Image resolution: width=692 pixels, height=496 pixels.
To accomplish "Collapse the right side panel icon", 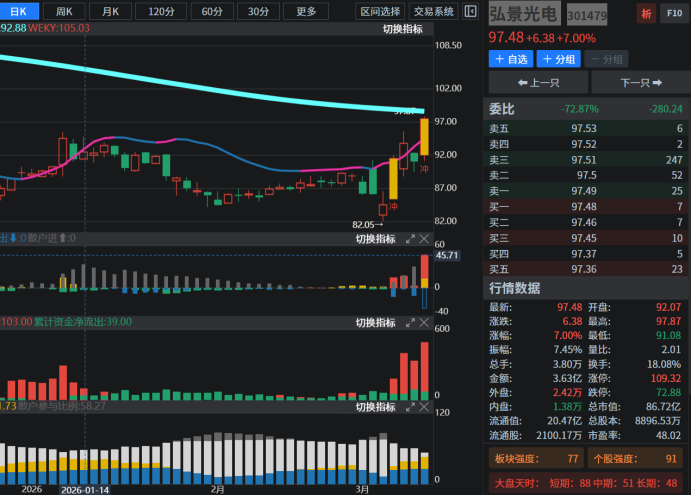I will pos(470,12).
